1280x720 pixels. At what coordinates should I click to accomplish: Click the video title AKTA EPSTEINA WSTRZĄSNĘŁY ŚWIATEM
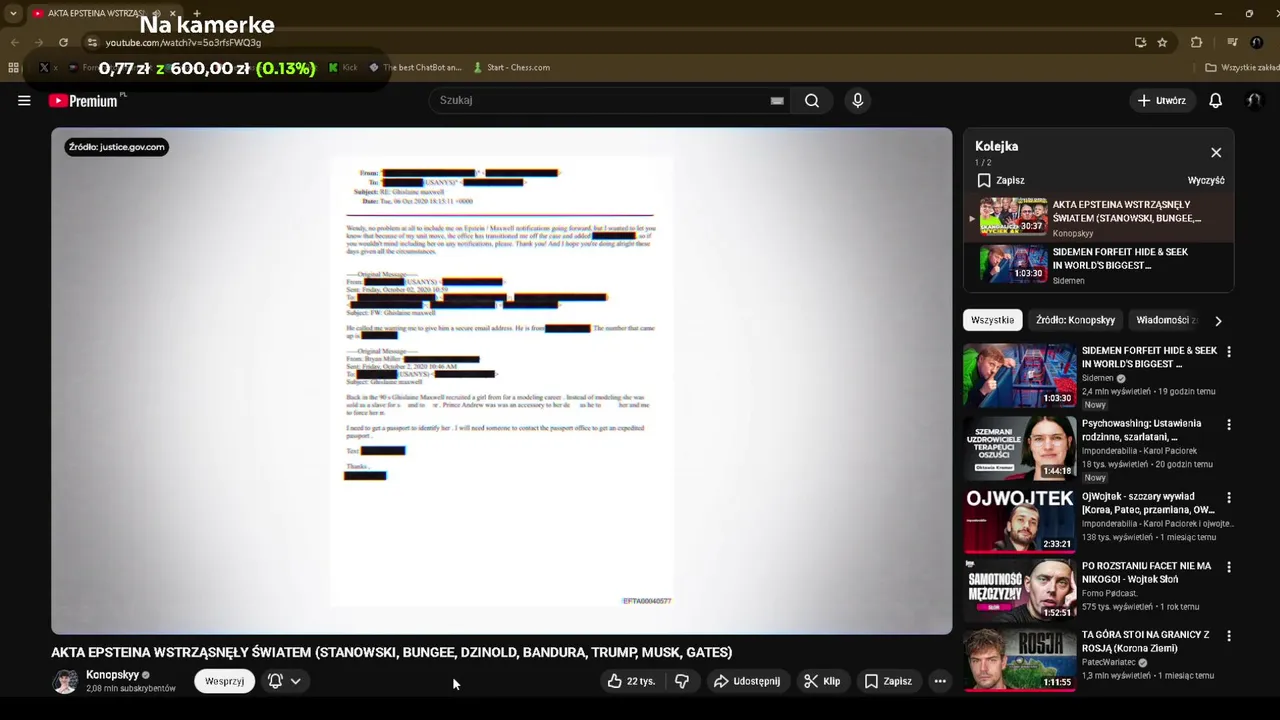(x=392, y=652)
